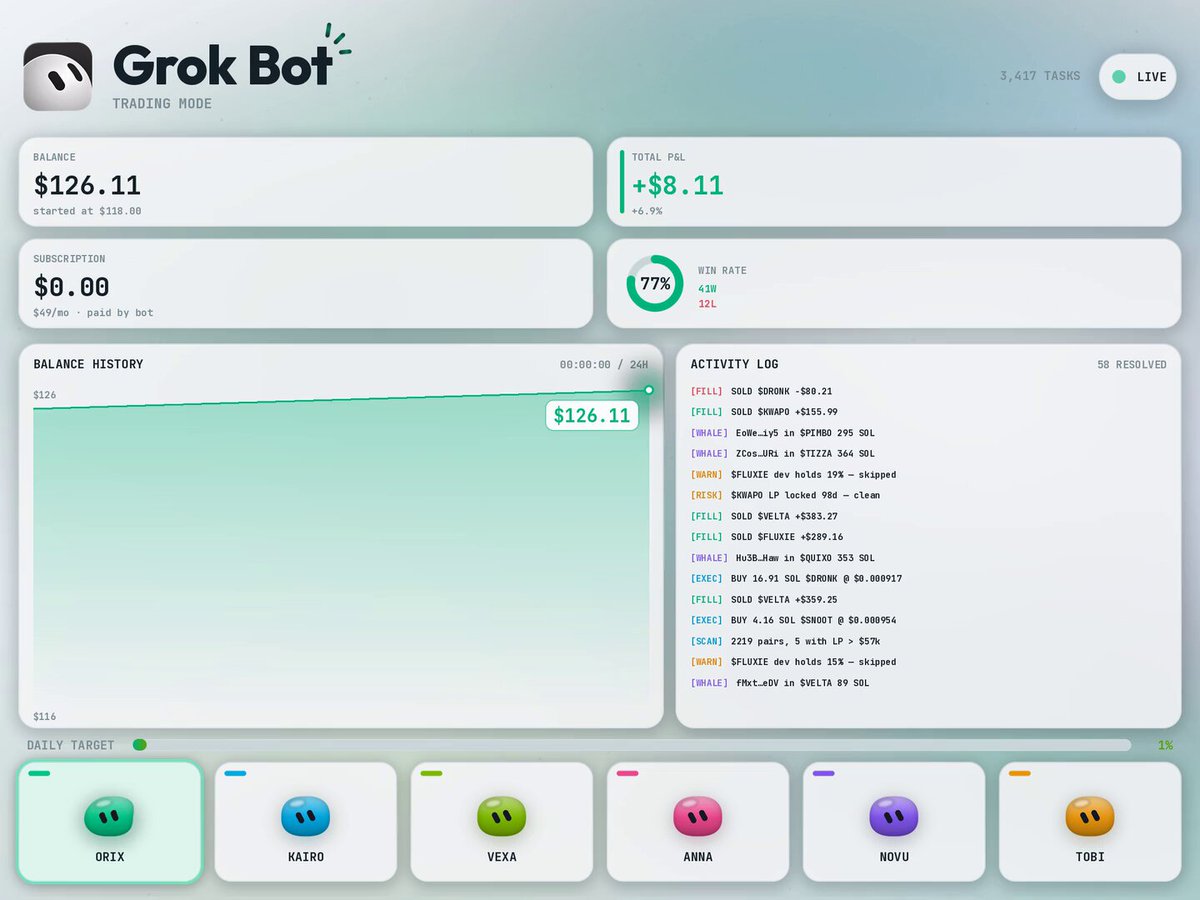
Task: Click whale entry in $PIMBO 295 SOL
Action: coord(782,433)
